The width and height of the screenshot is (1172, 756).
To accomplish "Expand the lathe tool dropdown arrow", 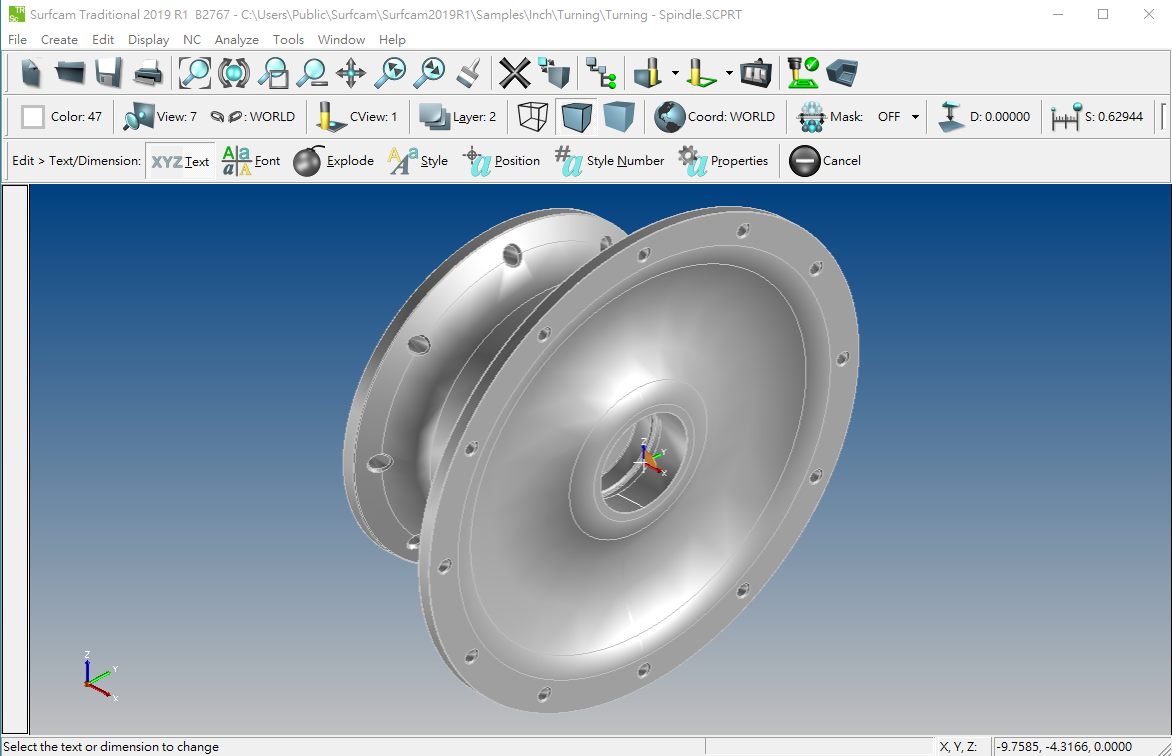I will (729, 73).
